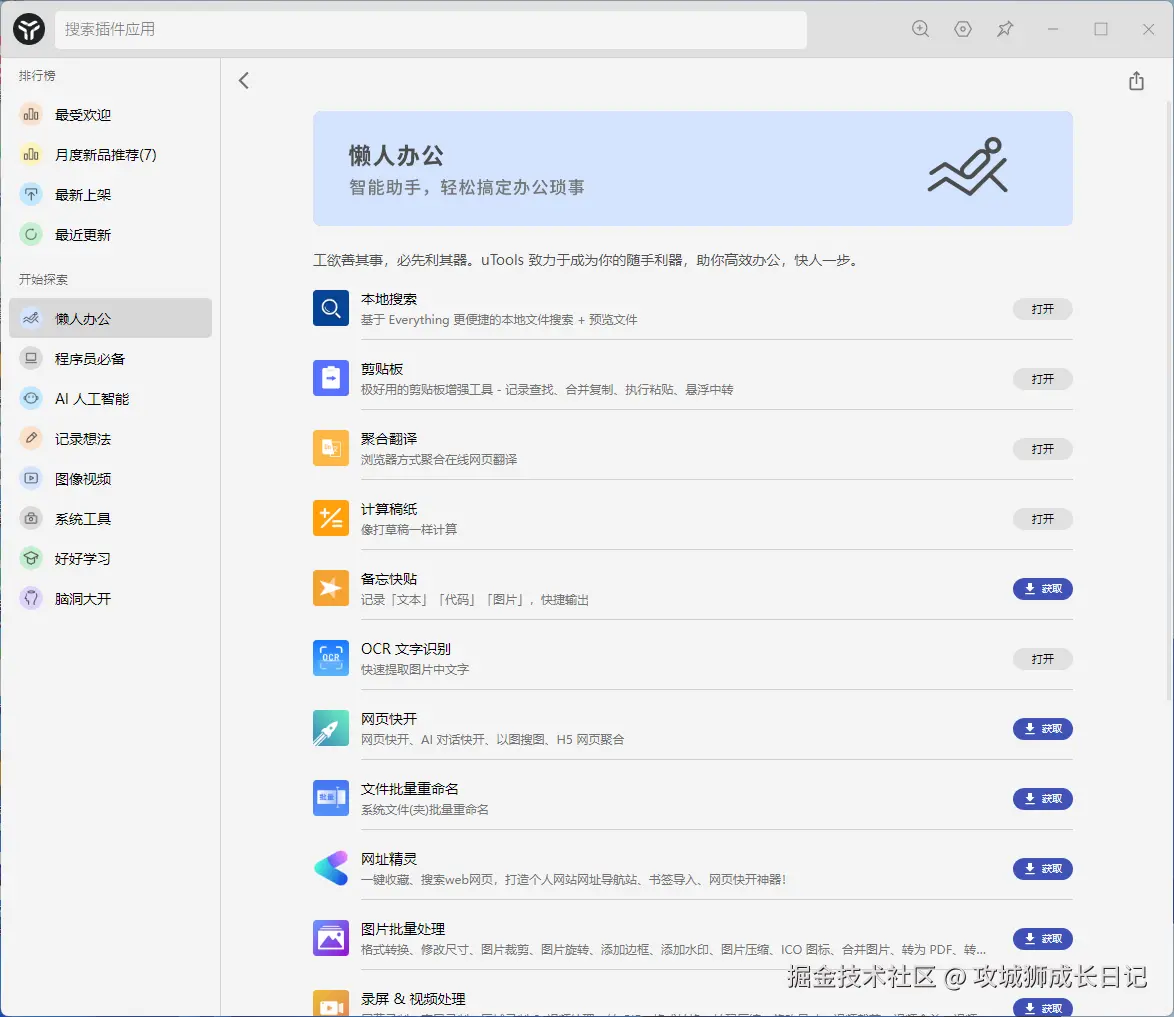Open the 计算稿纸 plugin with 打开 button
The width and height of the screenshot is (1174, 1017).
(1042, 519)
